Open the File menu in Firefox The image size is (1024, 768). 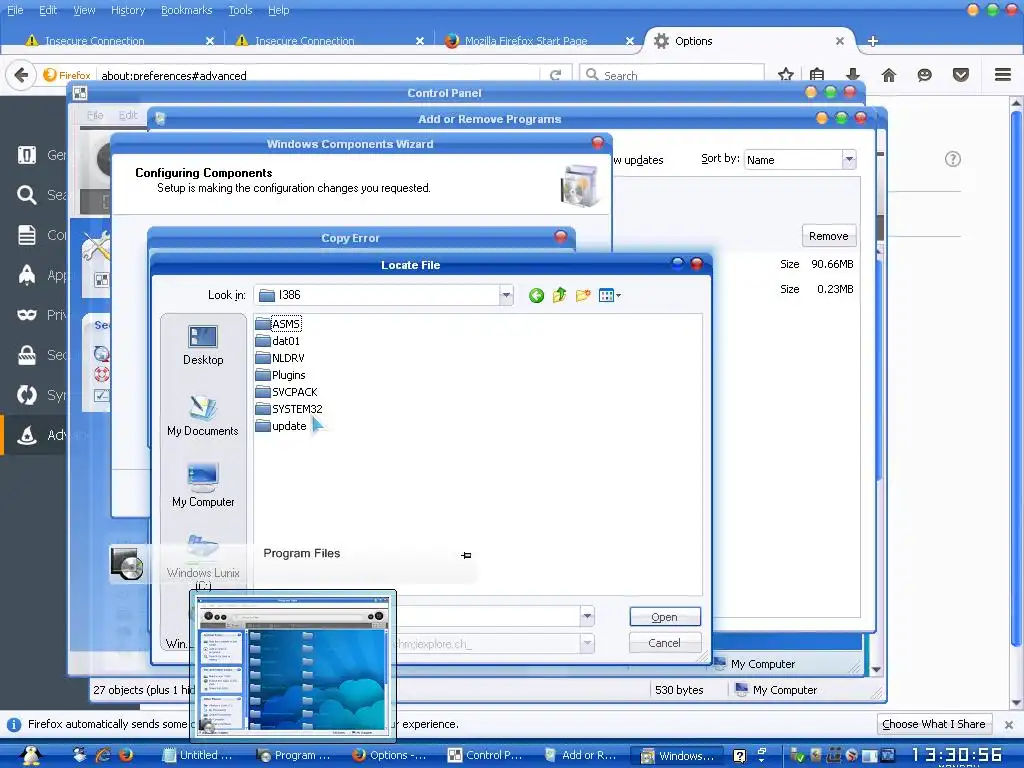click(x=15, y=10)
